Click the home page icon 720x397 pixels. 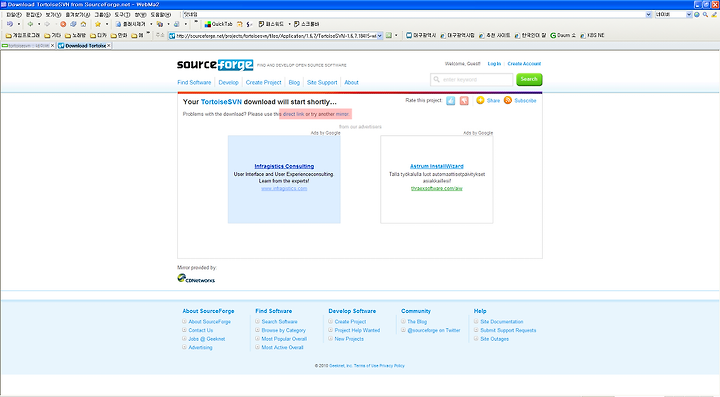point(83,24)
